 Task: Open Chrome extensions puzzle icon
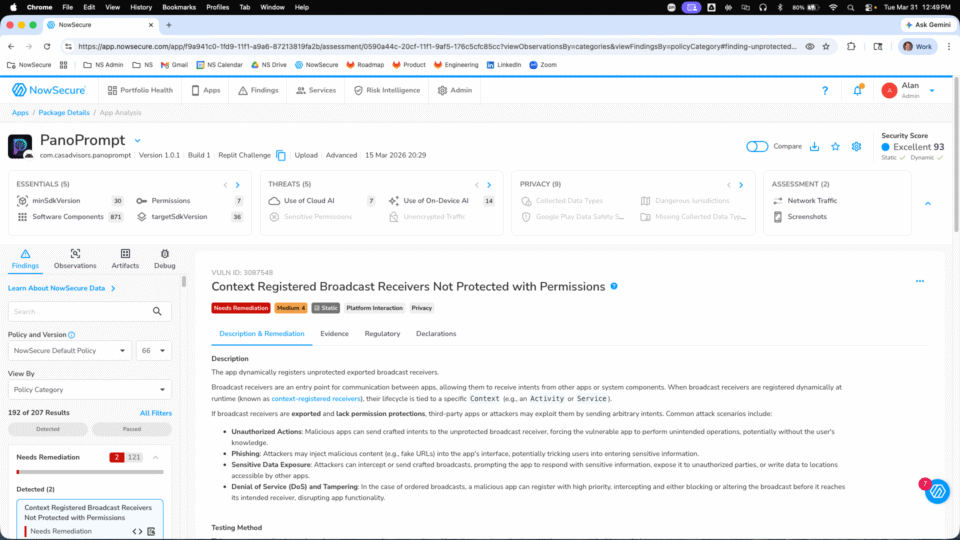(851, 47)
